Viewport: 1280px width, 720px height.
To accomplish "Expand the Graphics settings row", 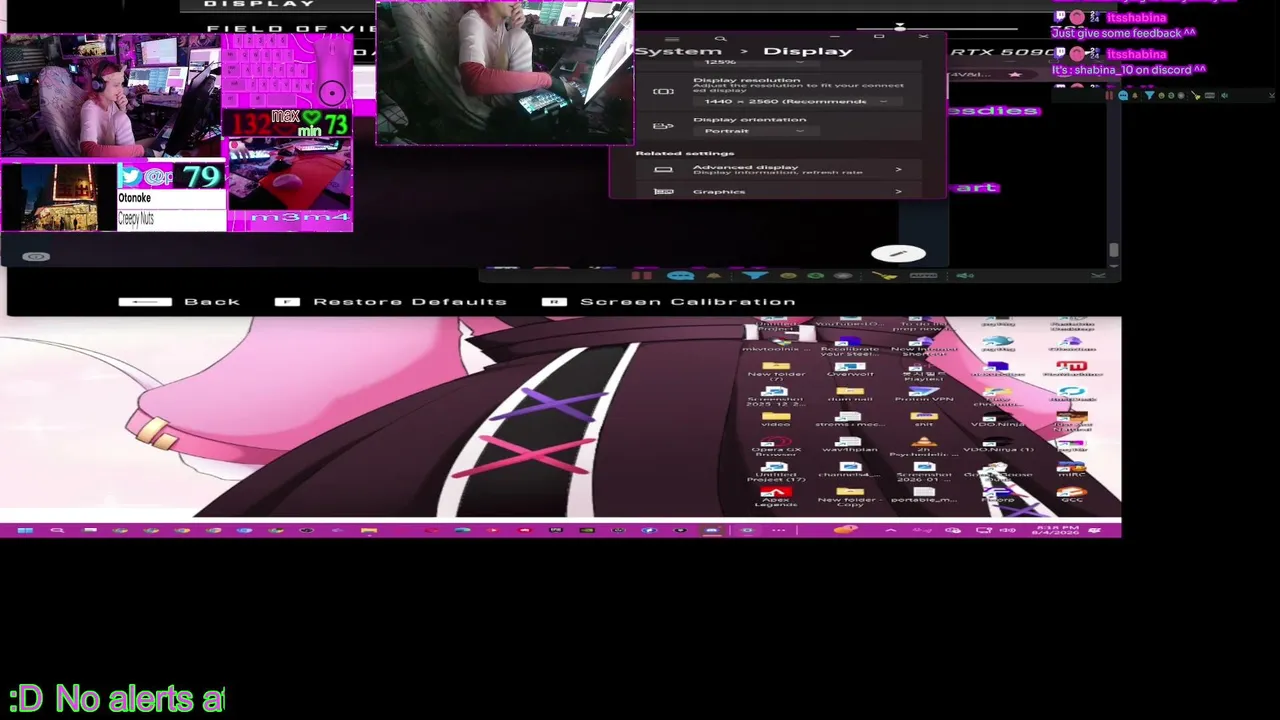I will pos(778,191).
